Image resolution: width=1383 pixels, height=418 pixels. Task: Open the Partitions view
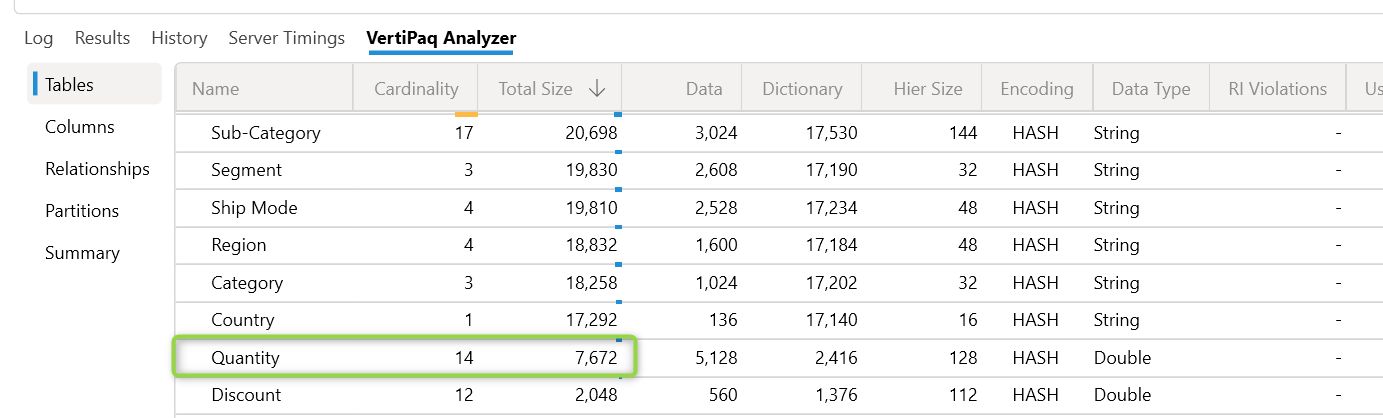pyautogui.click(x=82, y=211)
